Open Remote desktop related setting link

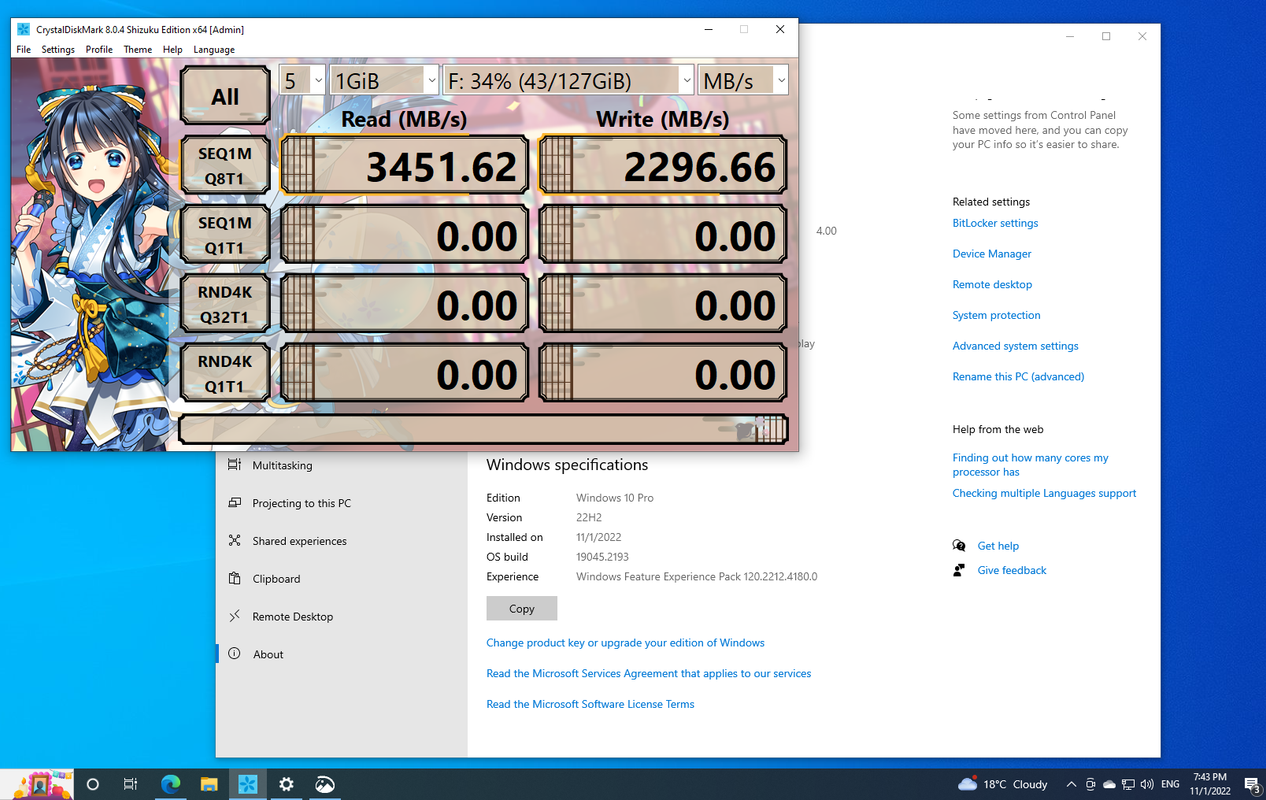click(x=992, y=285)
